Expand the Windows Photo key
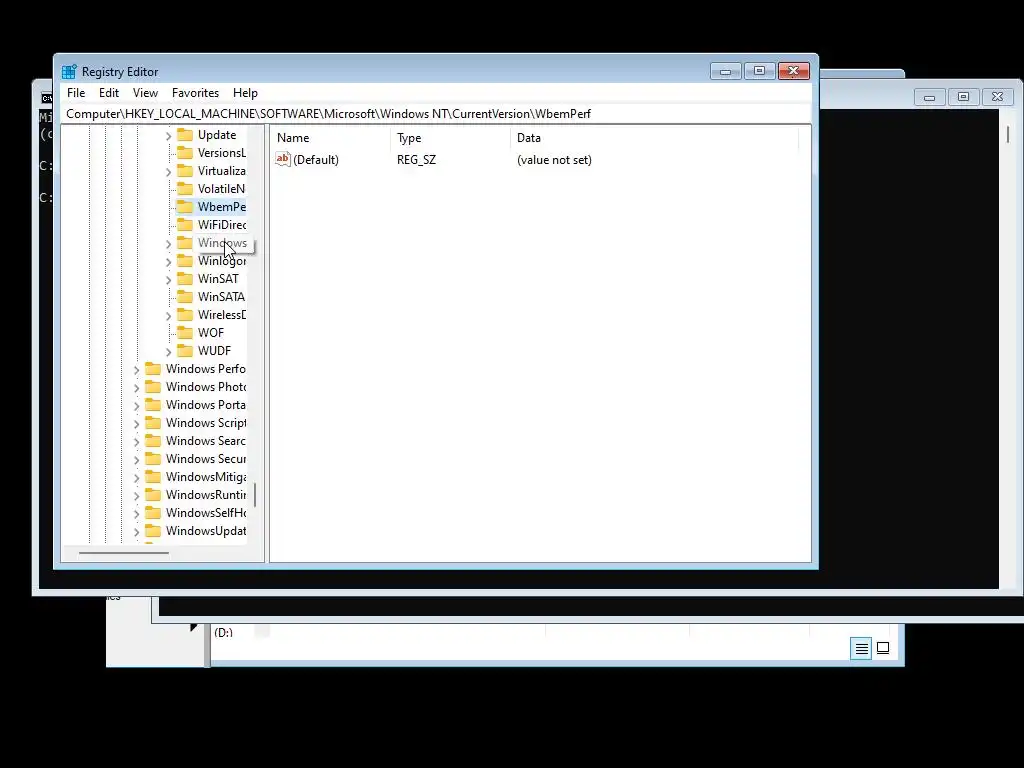This screenshot has height=768, width=1024. pyautogui.click(x=136, y=387)
